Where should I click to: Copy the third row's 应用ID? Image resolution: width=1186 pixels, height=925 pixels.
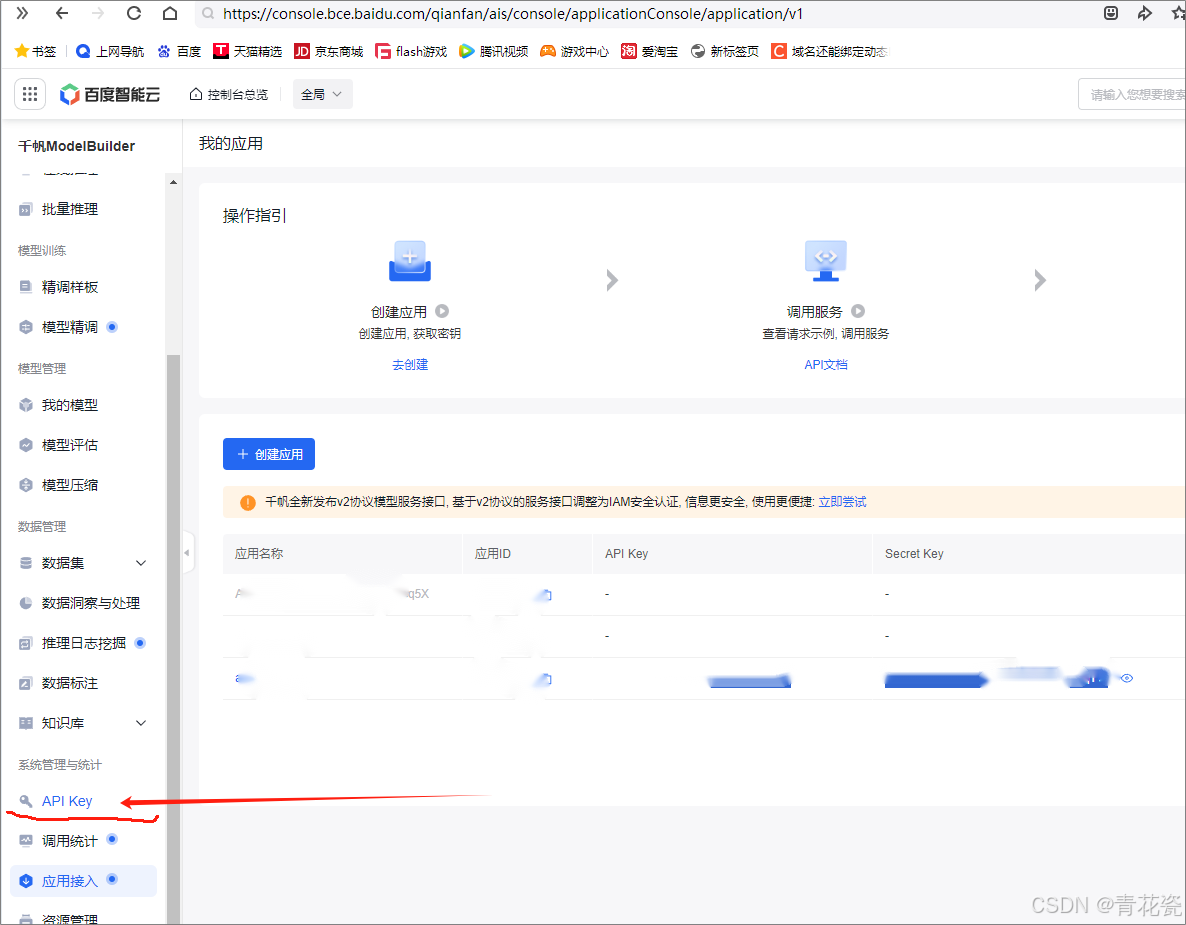tap(546, 680)
